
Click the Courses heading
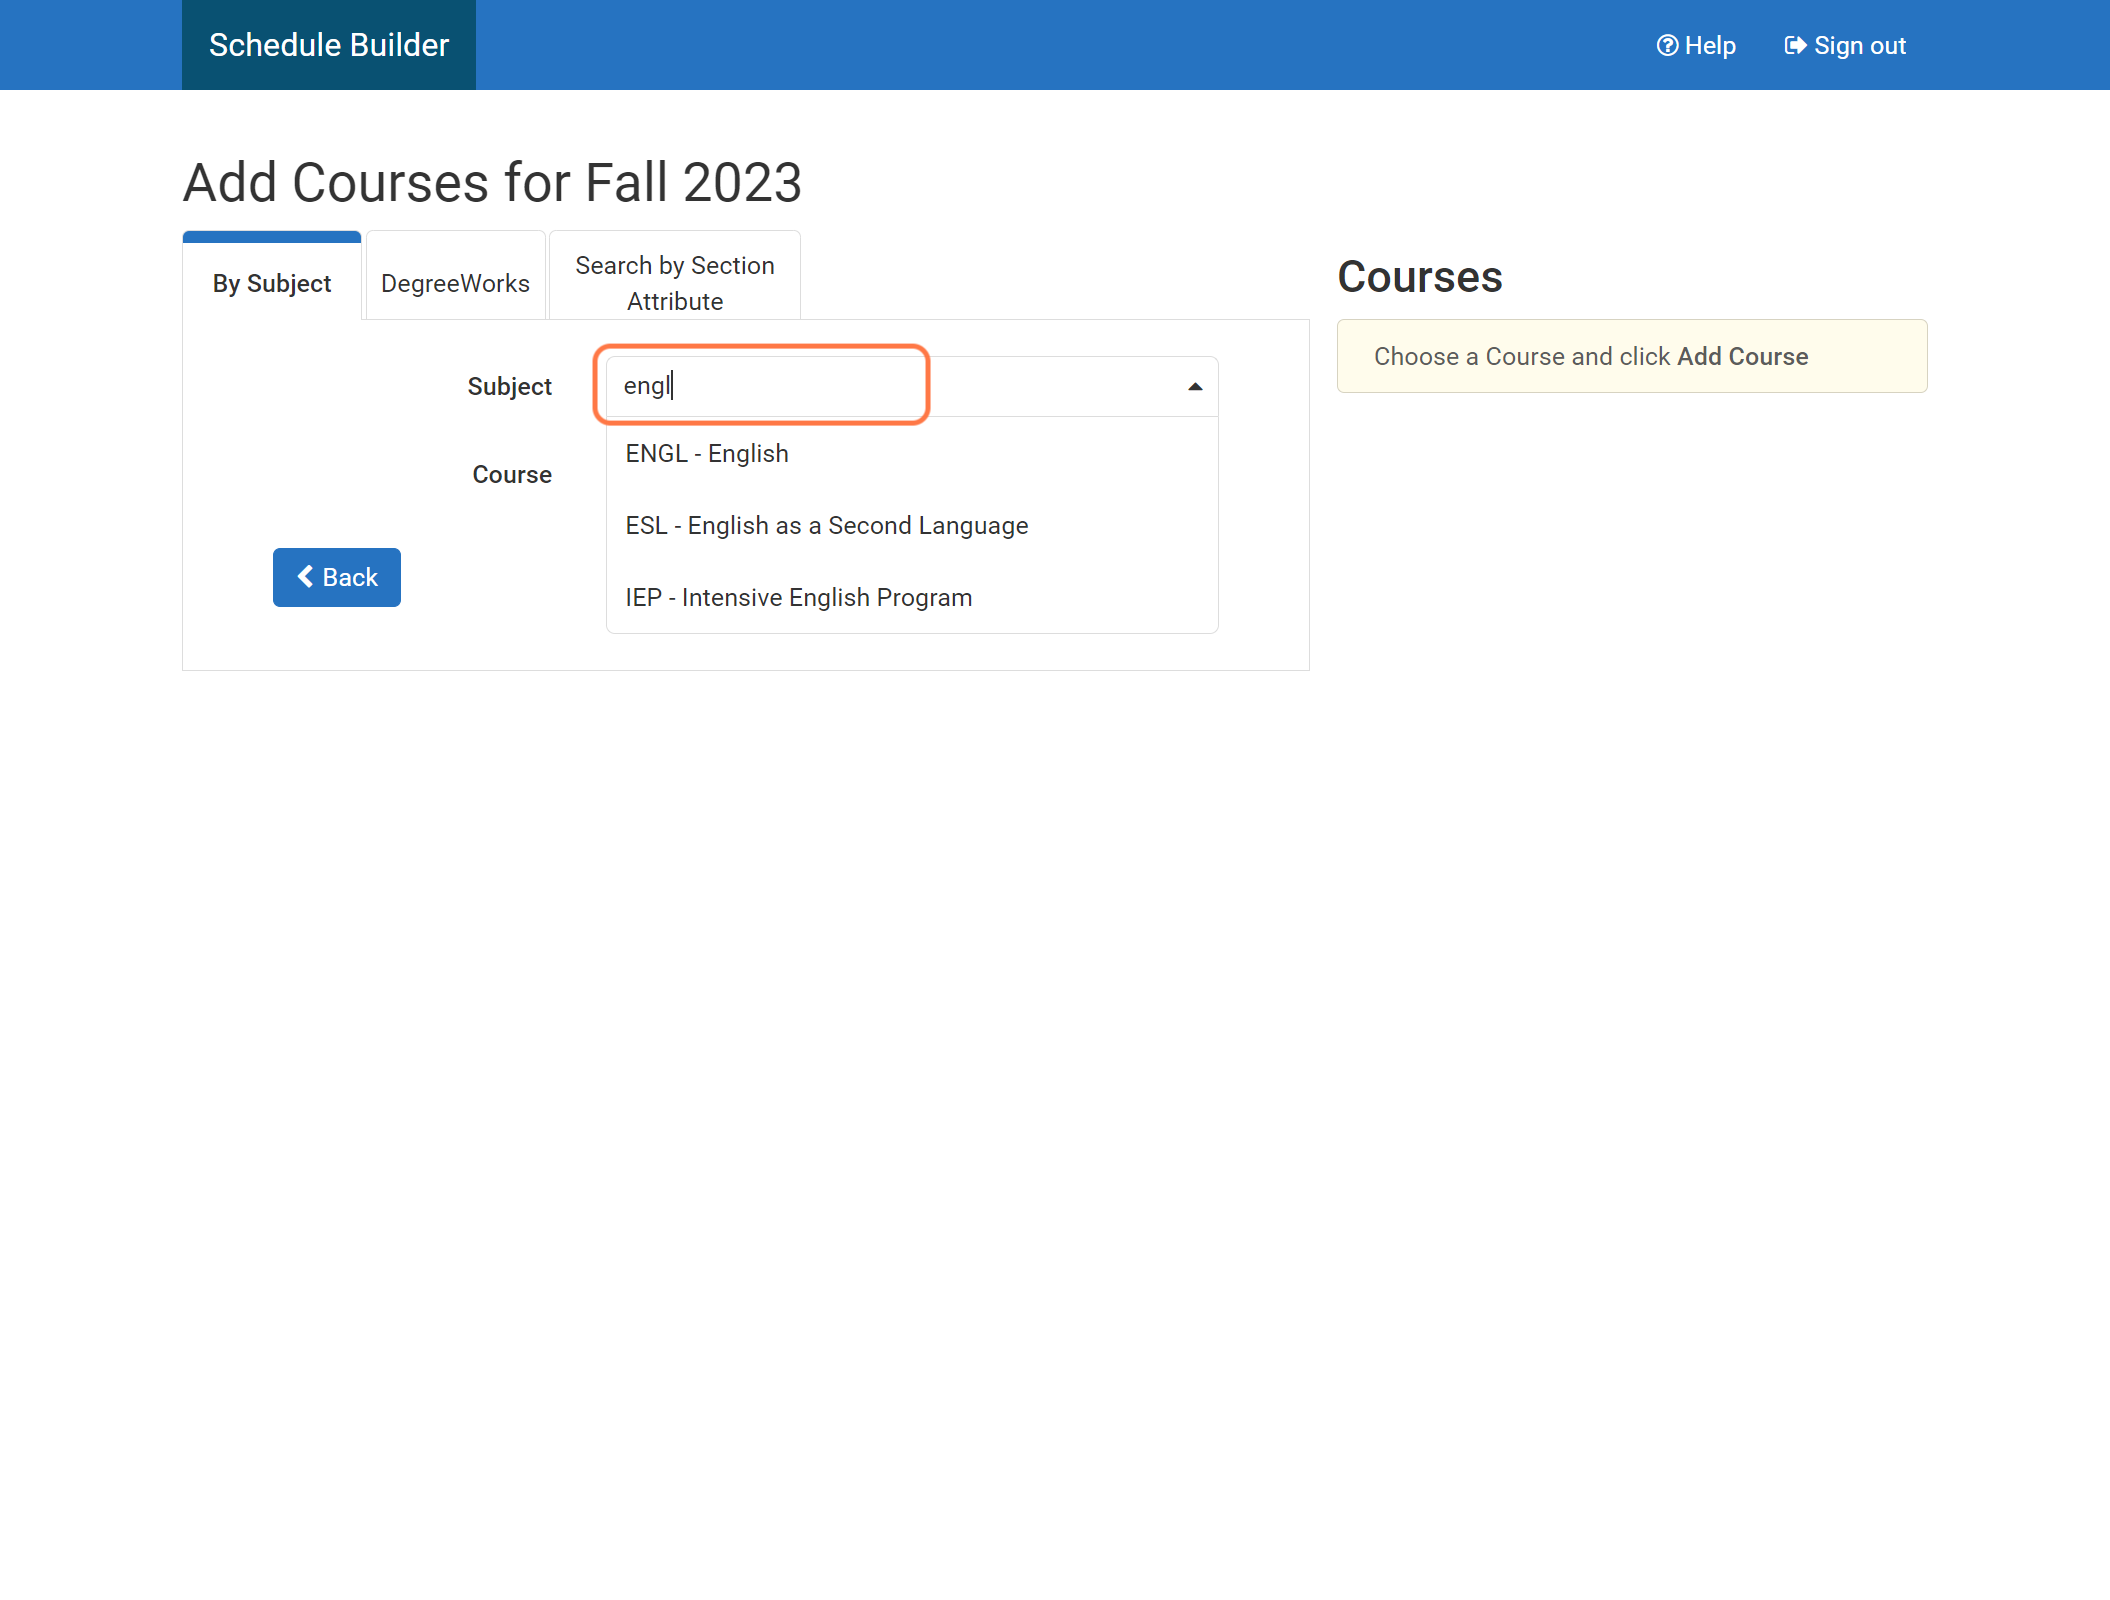[x=1420, y=276]
